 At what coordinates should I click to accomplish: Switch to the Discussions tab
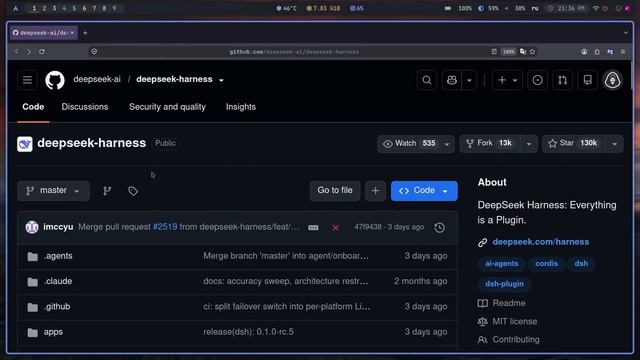pos(85,107)
